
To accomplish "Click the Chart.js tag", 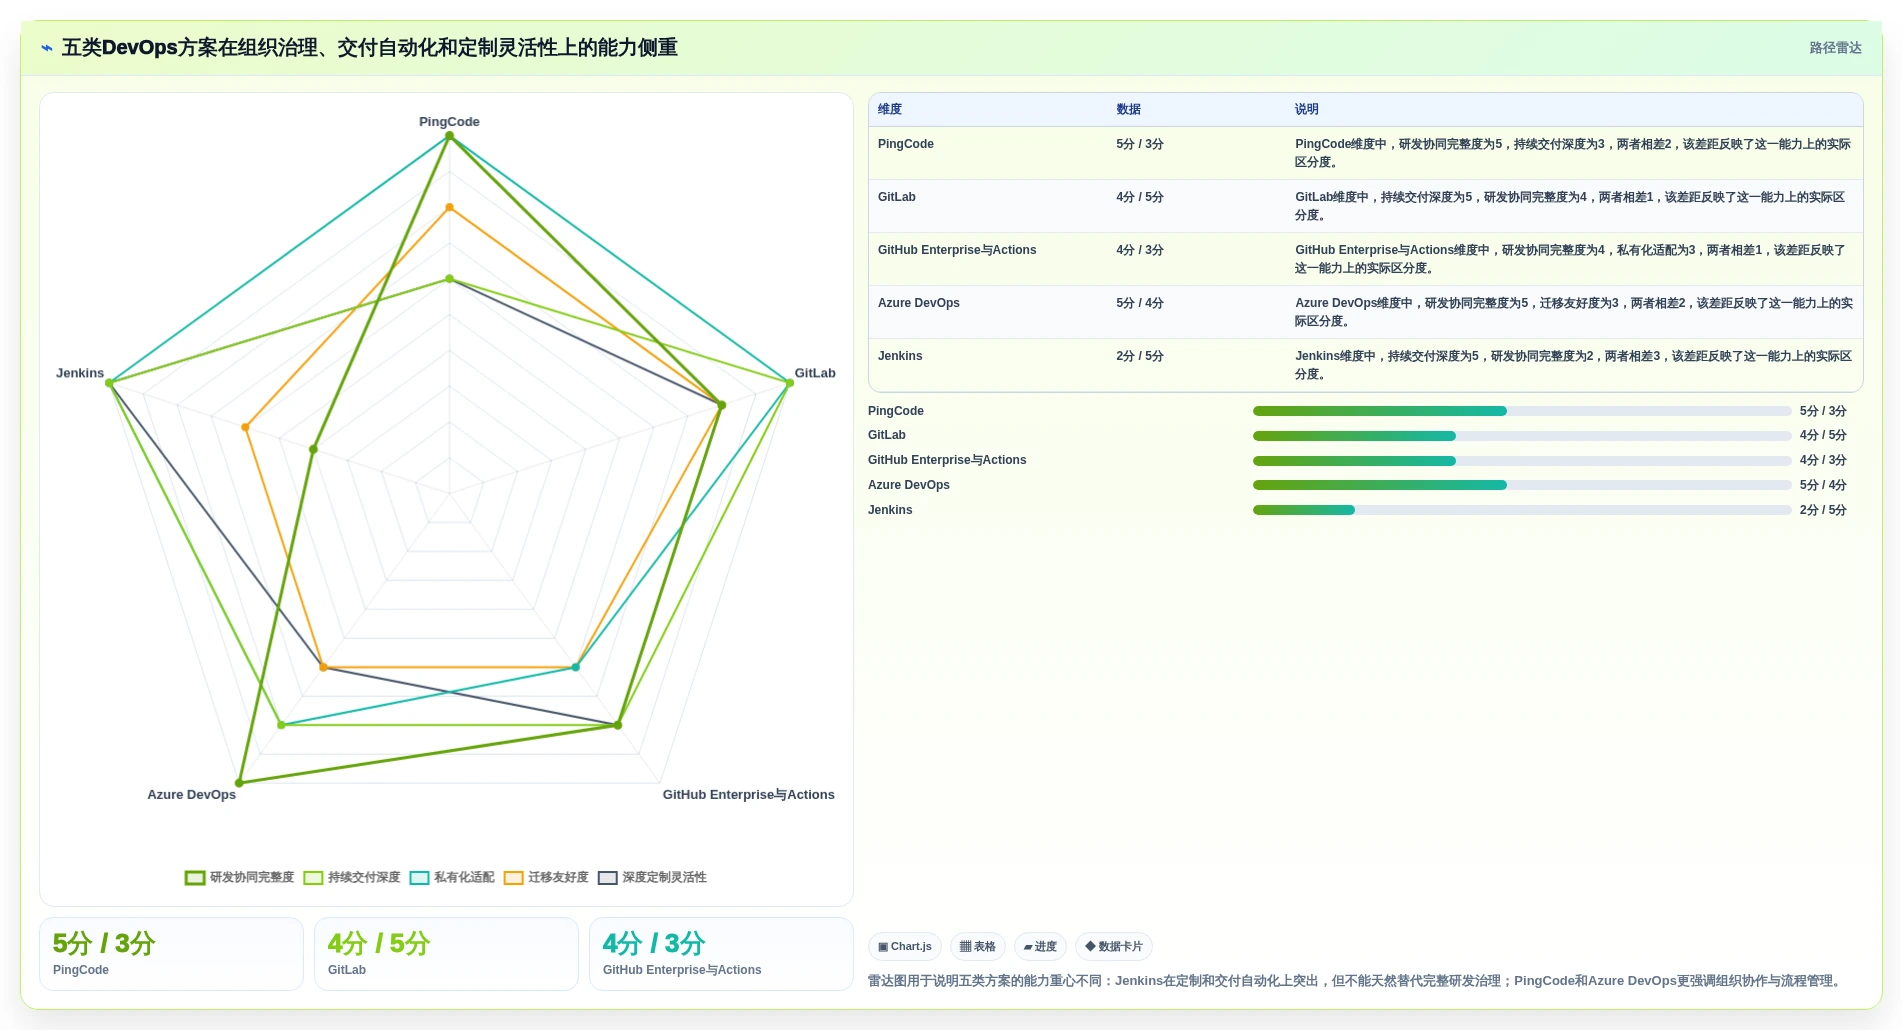I will [905, 947].
